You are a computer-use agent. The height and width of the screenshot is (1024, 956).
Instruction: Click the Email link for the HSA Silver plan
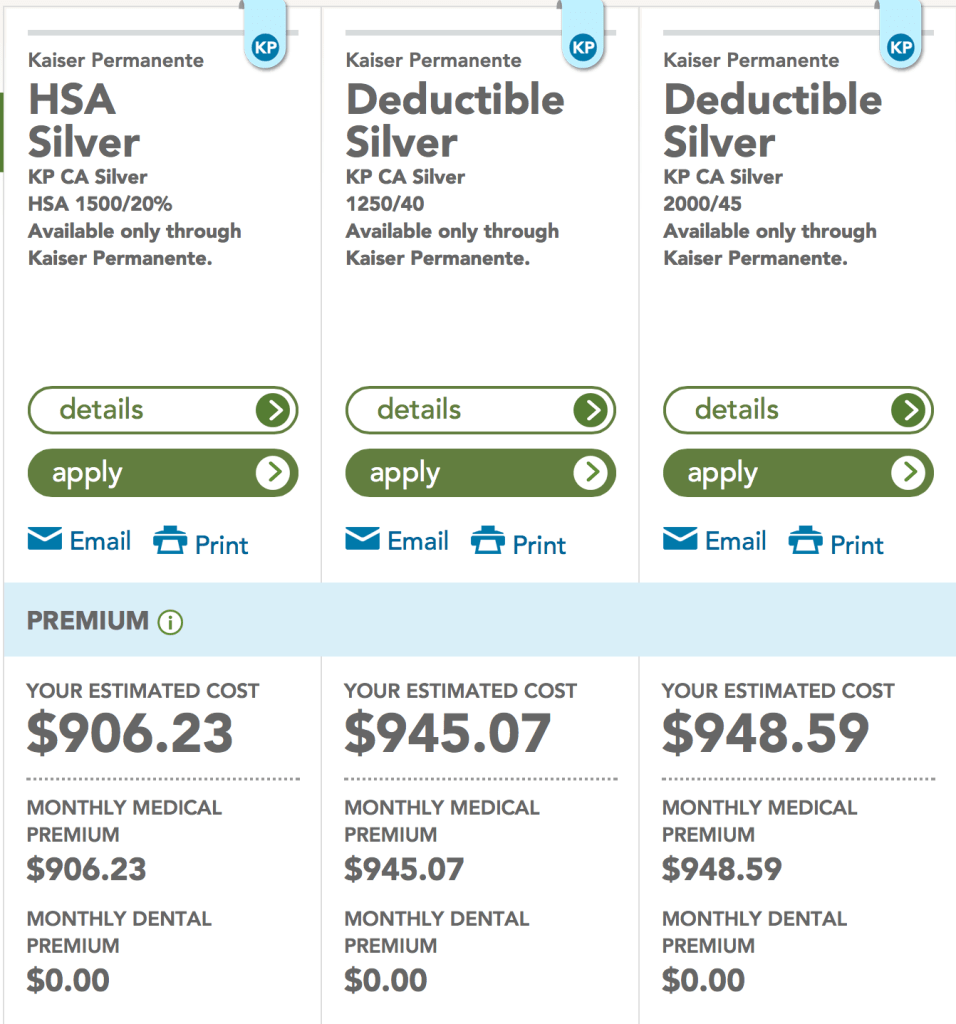(100, 542)
